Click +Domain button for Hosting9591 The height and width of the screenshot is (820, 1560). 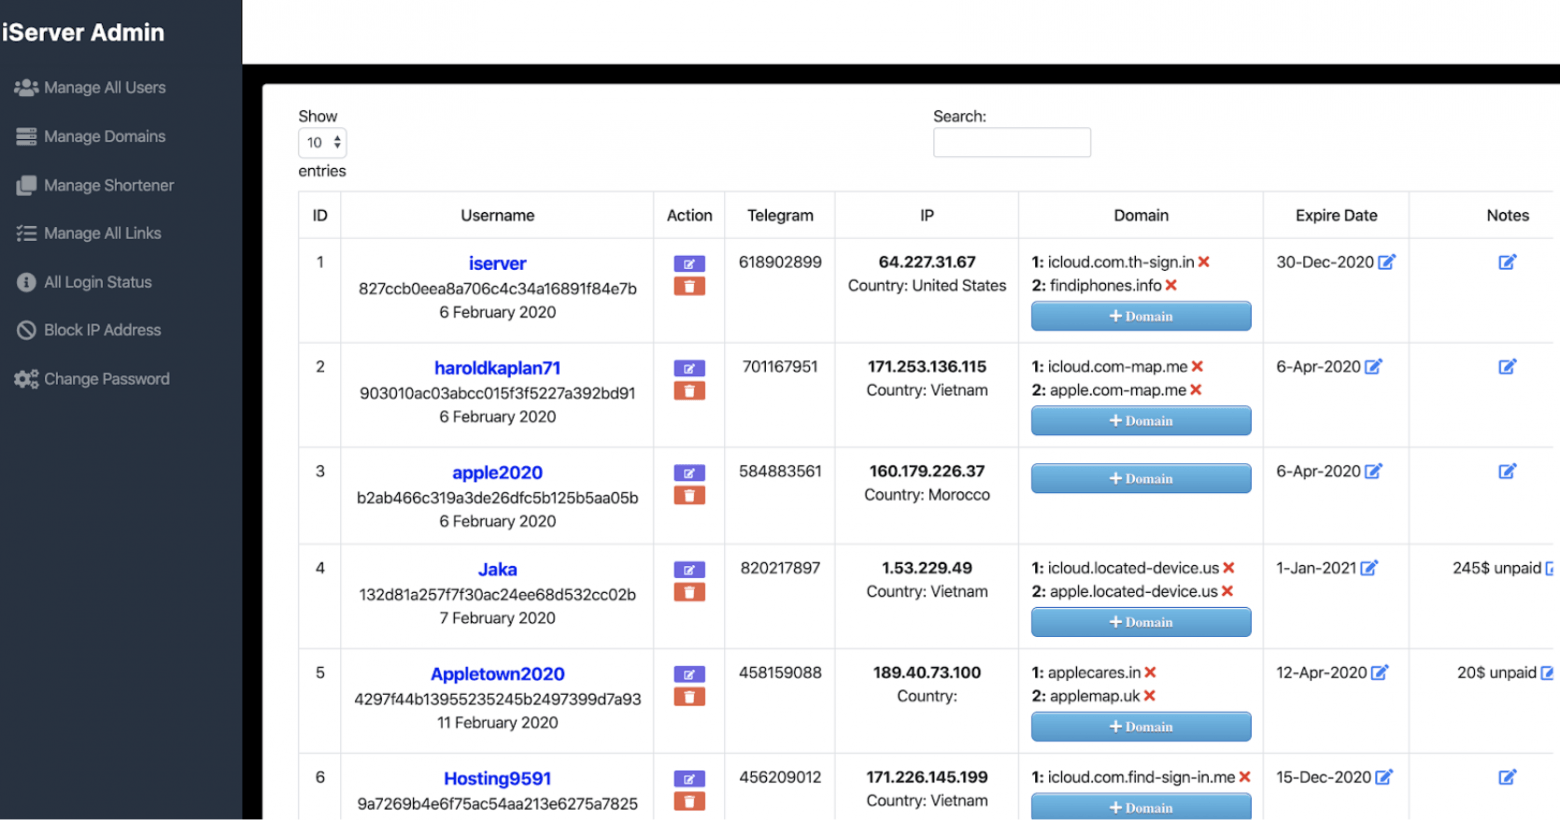coord(1141,806)
